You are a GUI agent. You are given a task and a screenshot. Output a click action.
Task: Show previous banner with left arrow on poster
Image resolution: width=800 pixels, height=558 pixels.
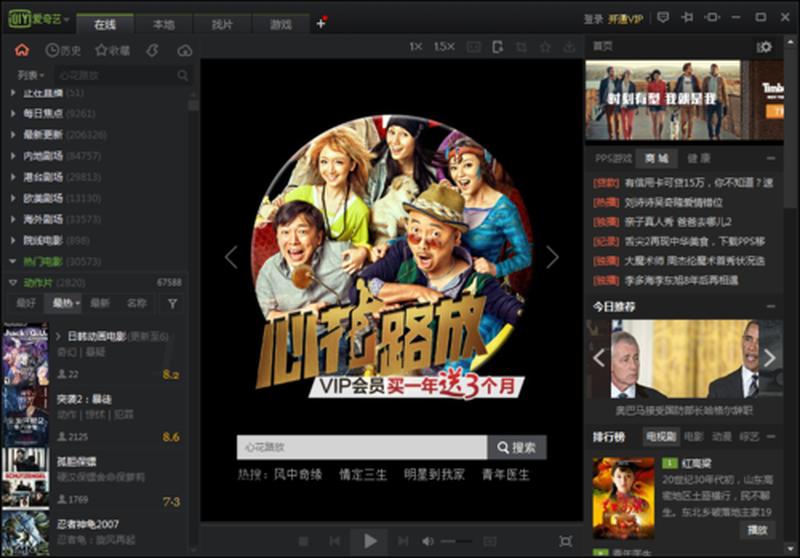[231, 257]
